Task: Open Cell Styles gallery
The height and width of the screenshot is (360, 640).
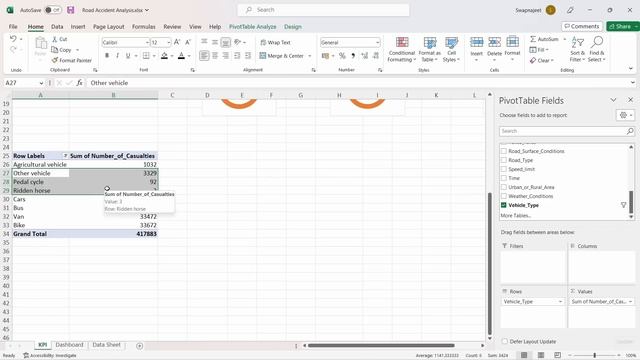Action: pos(451,49)
